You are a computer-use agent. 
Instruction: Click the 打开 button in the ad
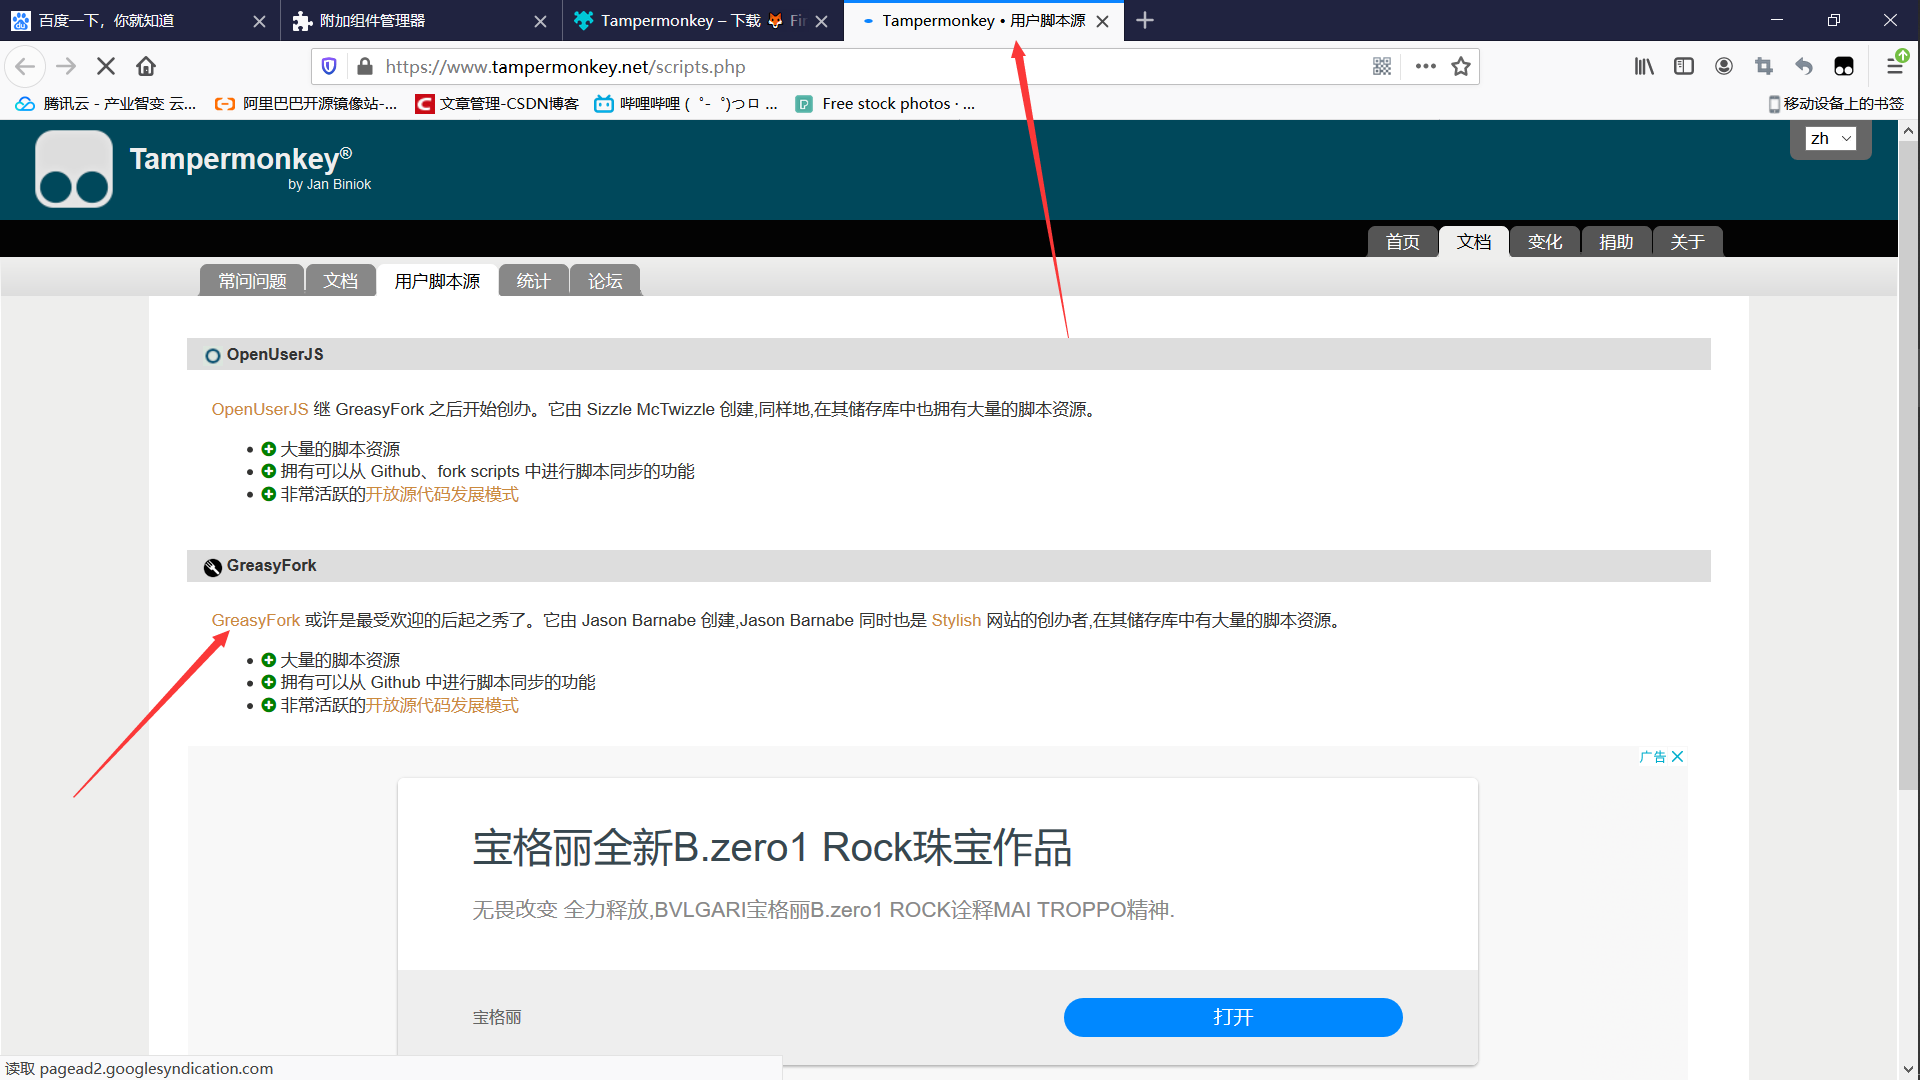coord(1232,1017)
